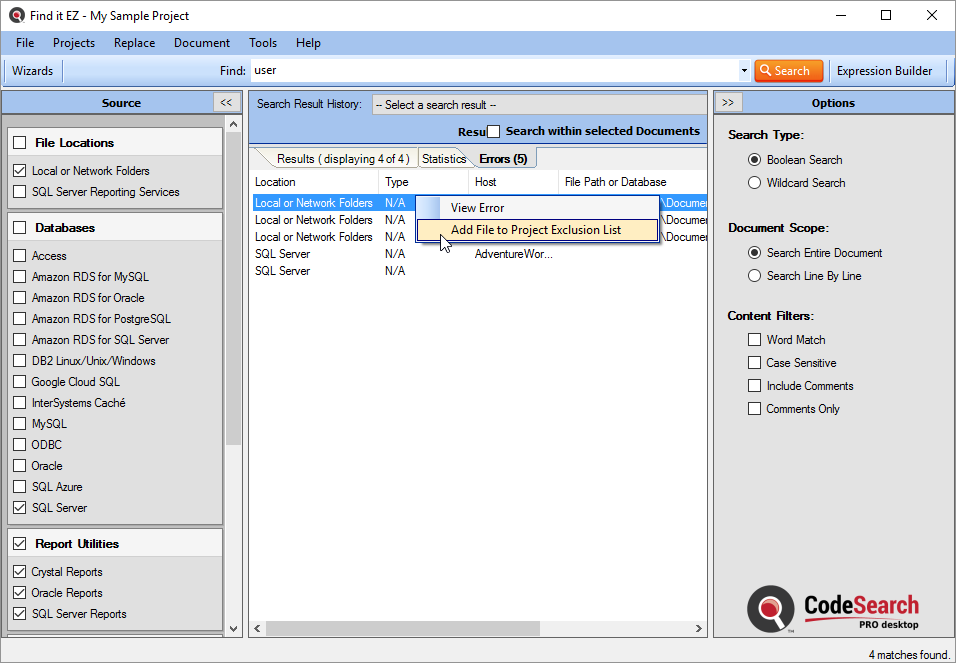The width and height of the screenshot is (956, 663).
Task: Uncheck the SQL Server database checkbox
Action: pyautogui.click(x=20, y=508)
